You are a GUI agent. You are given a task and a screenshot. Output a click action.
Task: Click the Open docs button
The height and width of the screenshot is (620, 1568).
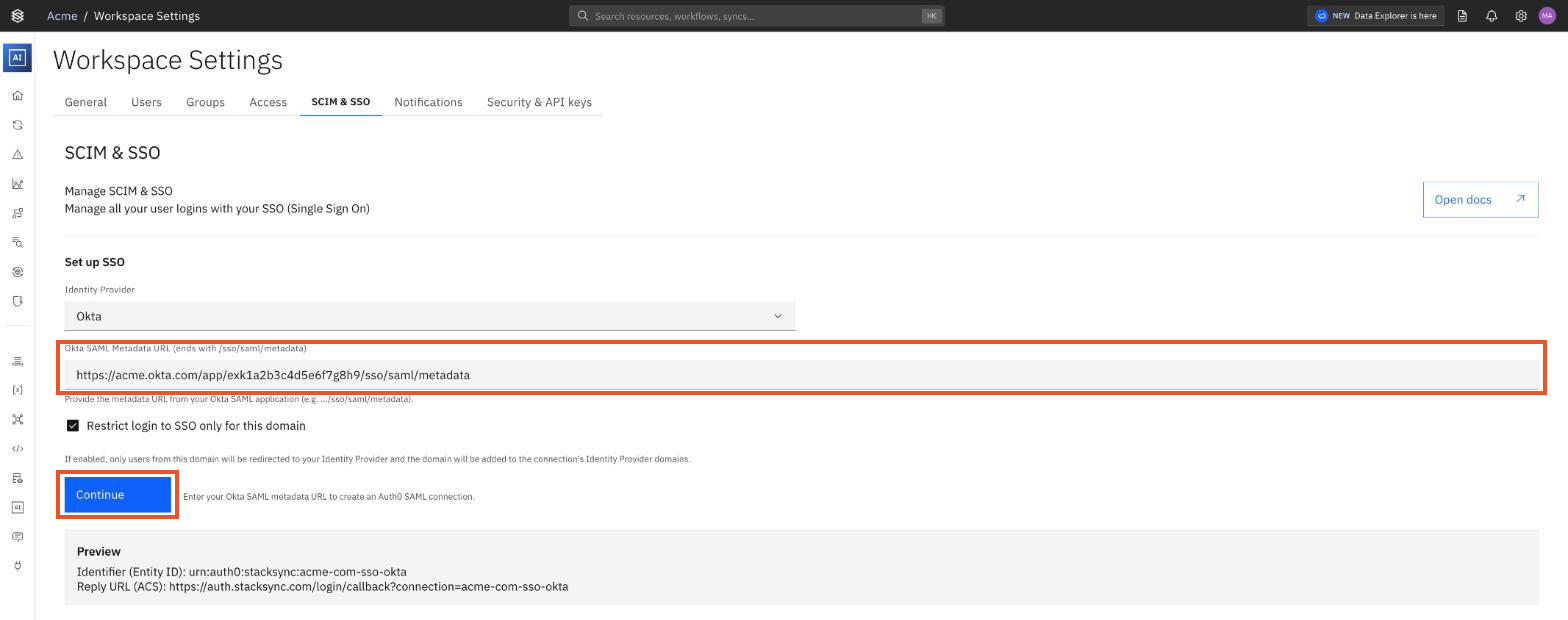click(1480, 200)
